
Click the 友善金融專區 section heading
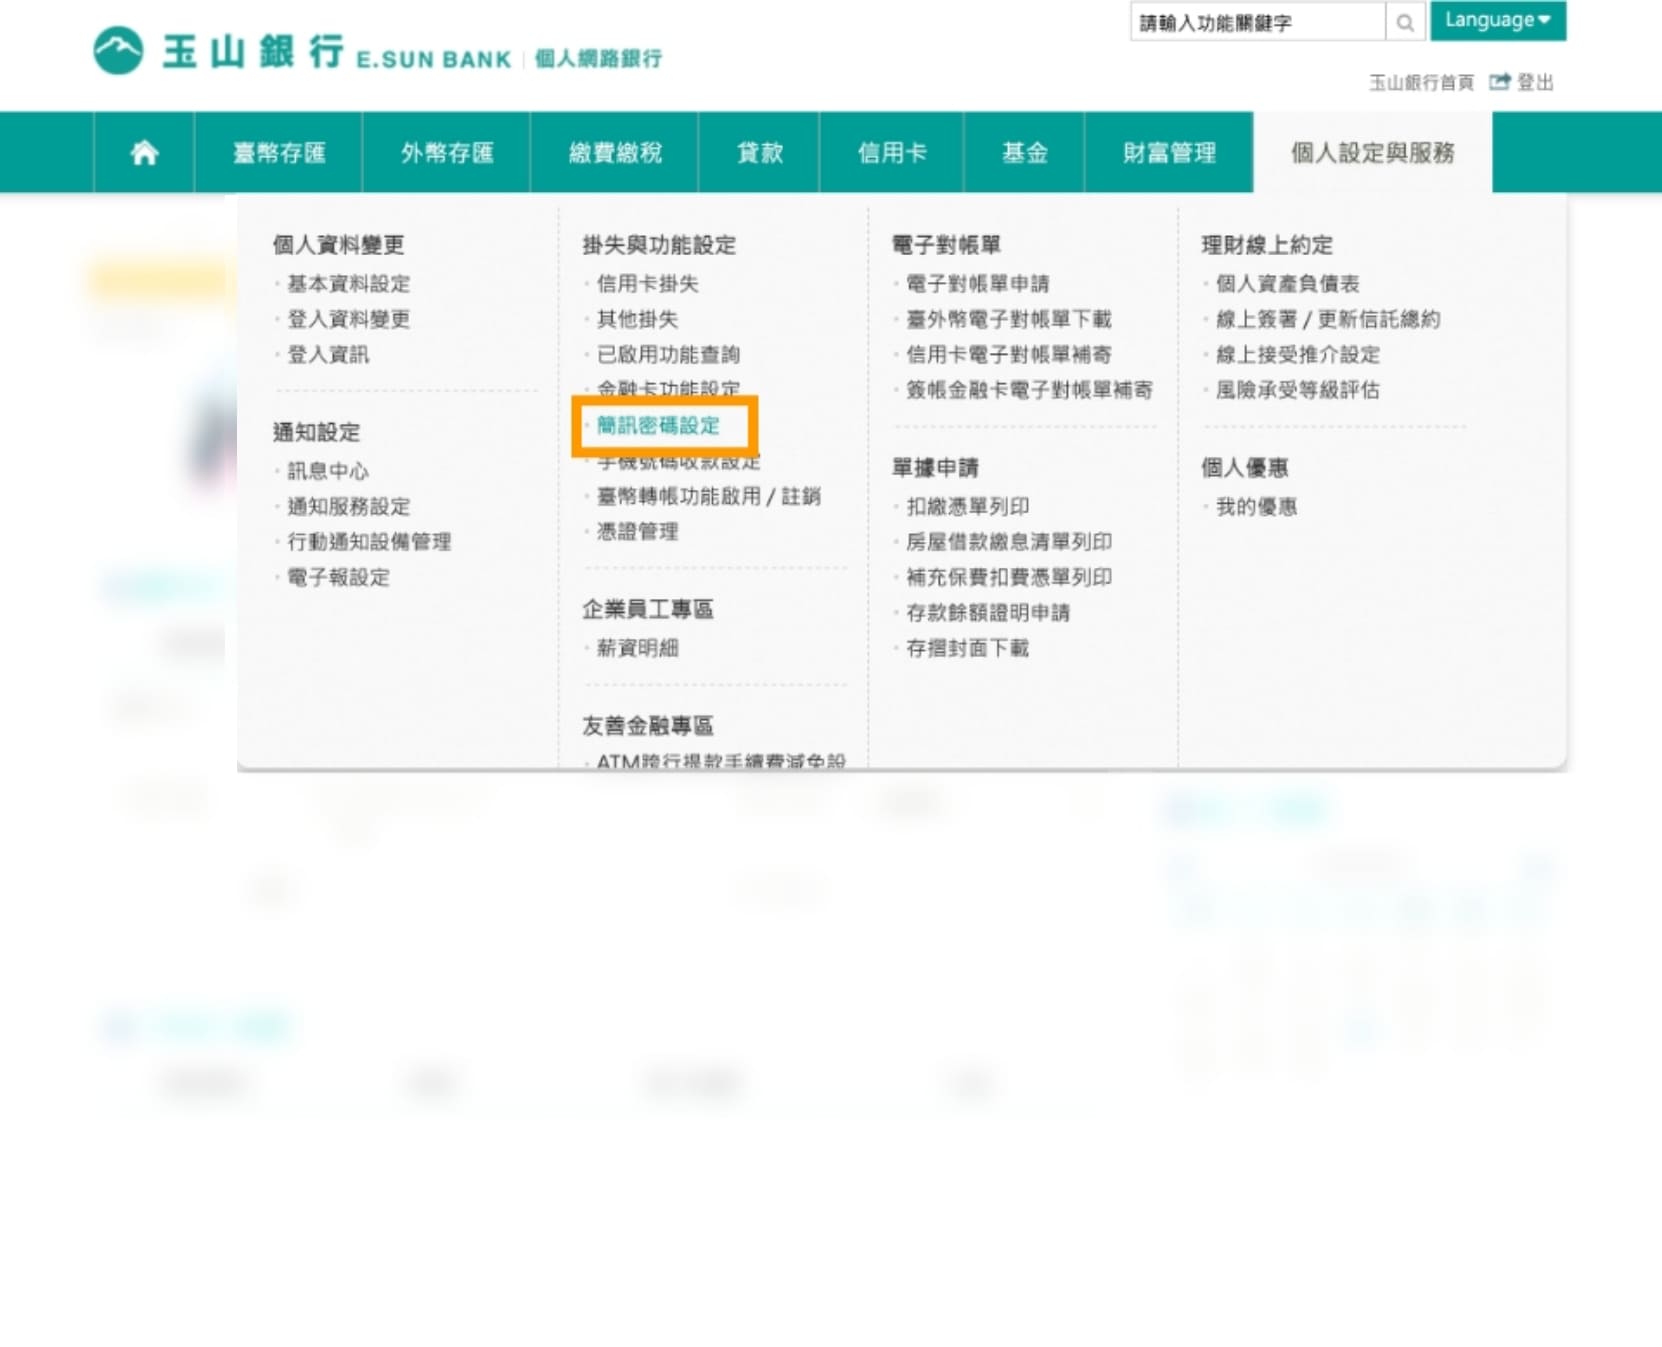(647, 725)
